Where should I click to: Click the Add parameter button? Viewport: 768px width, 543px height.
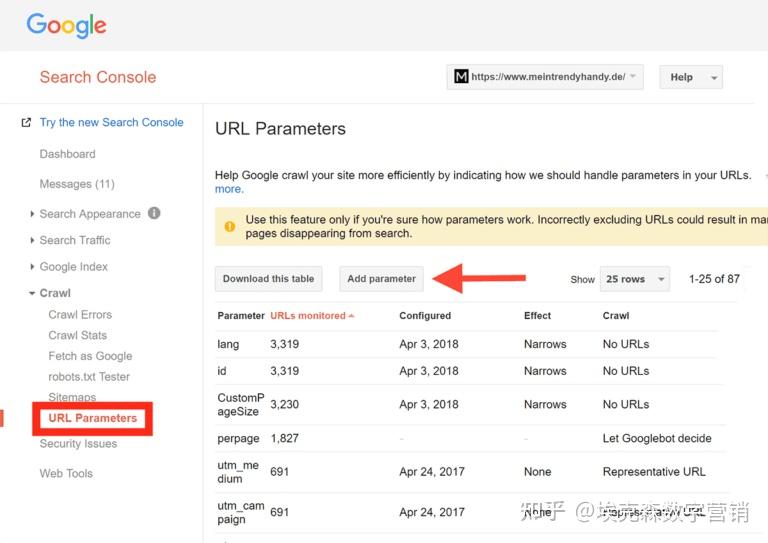click(x=381, y=279)
